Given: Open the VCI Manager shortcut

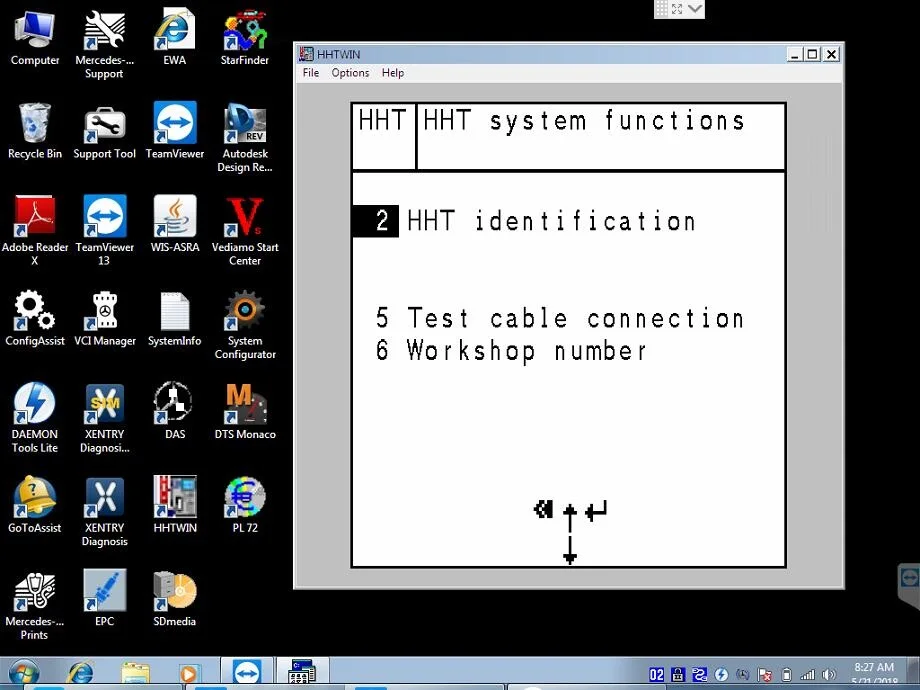Looking at the screenshot, I should coord(104,319).
